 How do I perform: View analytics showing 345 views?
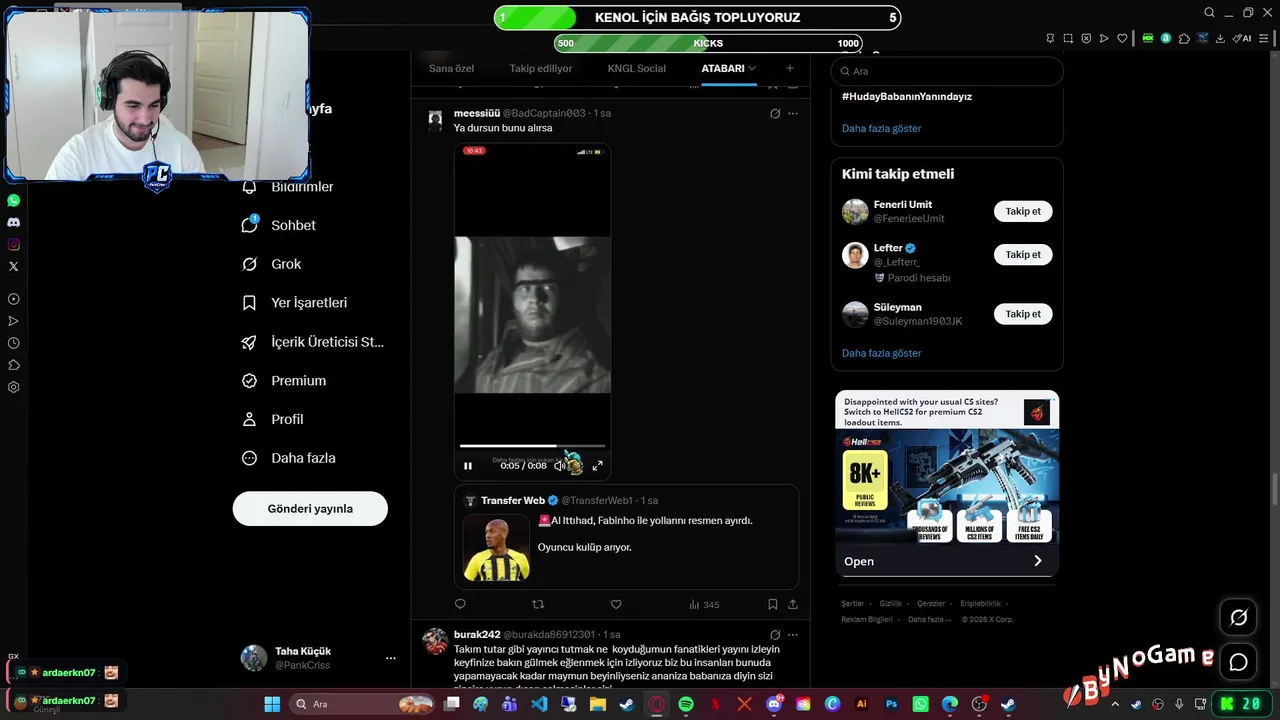(x=704, y=604)
